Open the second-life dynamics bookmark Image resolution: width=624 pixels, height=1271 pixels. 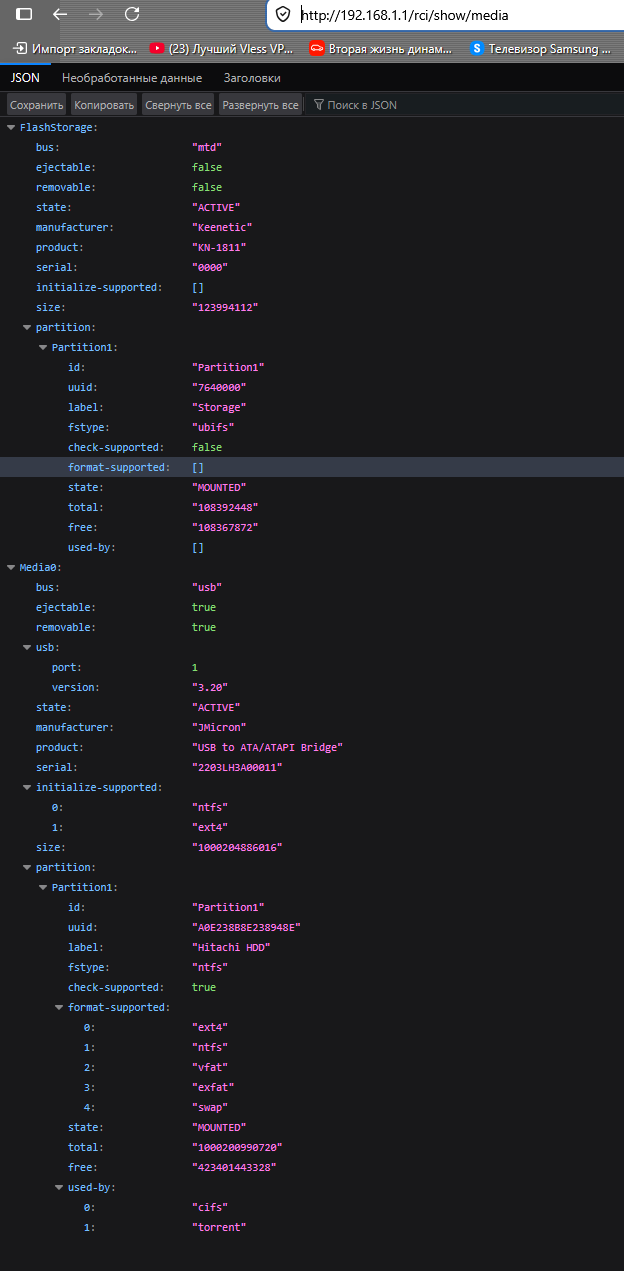(x=380, y=48)
